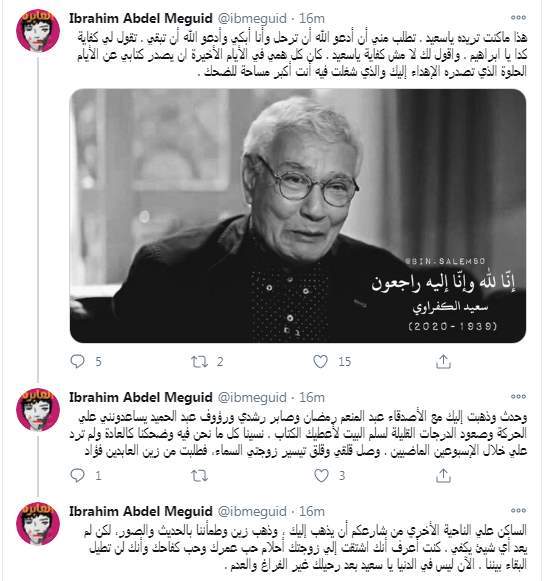Retweet the first tweet with 2 retweets

click(199, 362)
